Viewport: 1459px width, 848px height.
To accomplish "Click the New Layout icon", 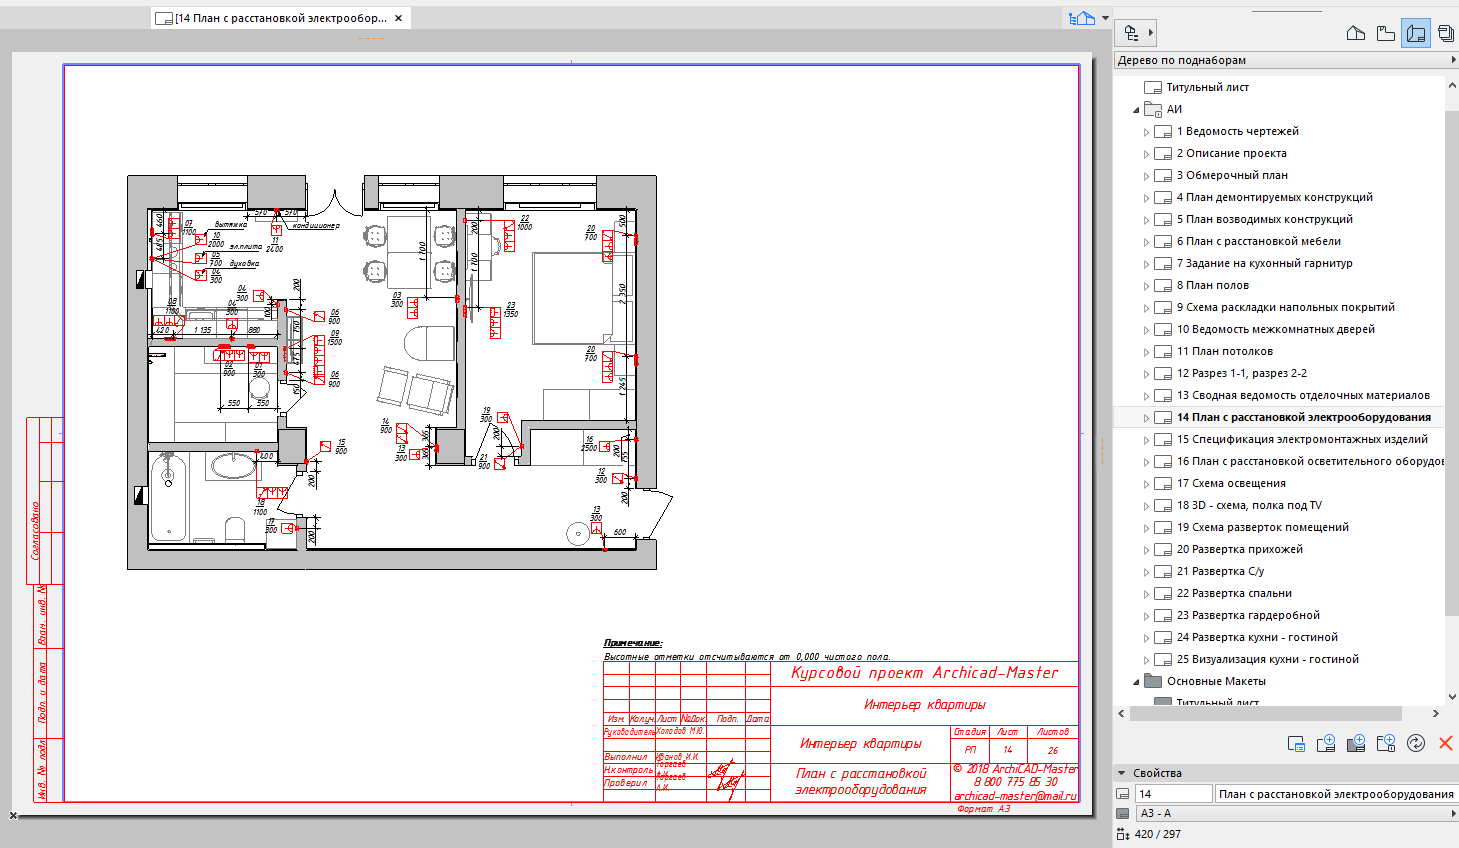I will tap(1326, 743).
